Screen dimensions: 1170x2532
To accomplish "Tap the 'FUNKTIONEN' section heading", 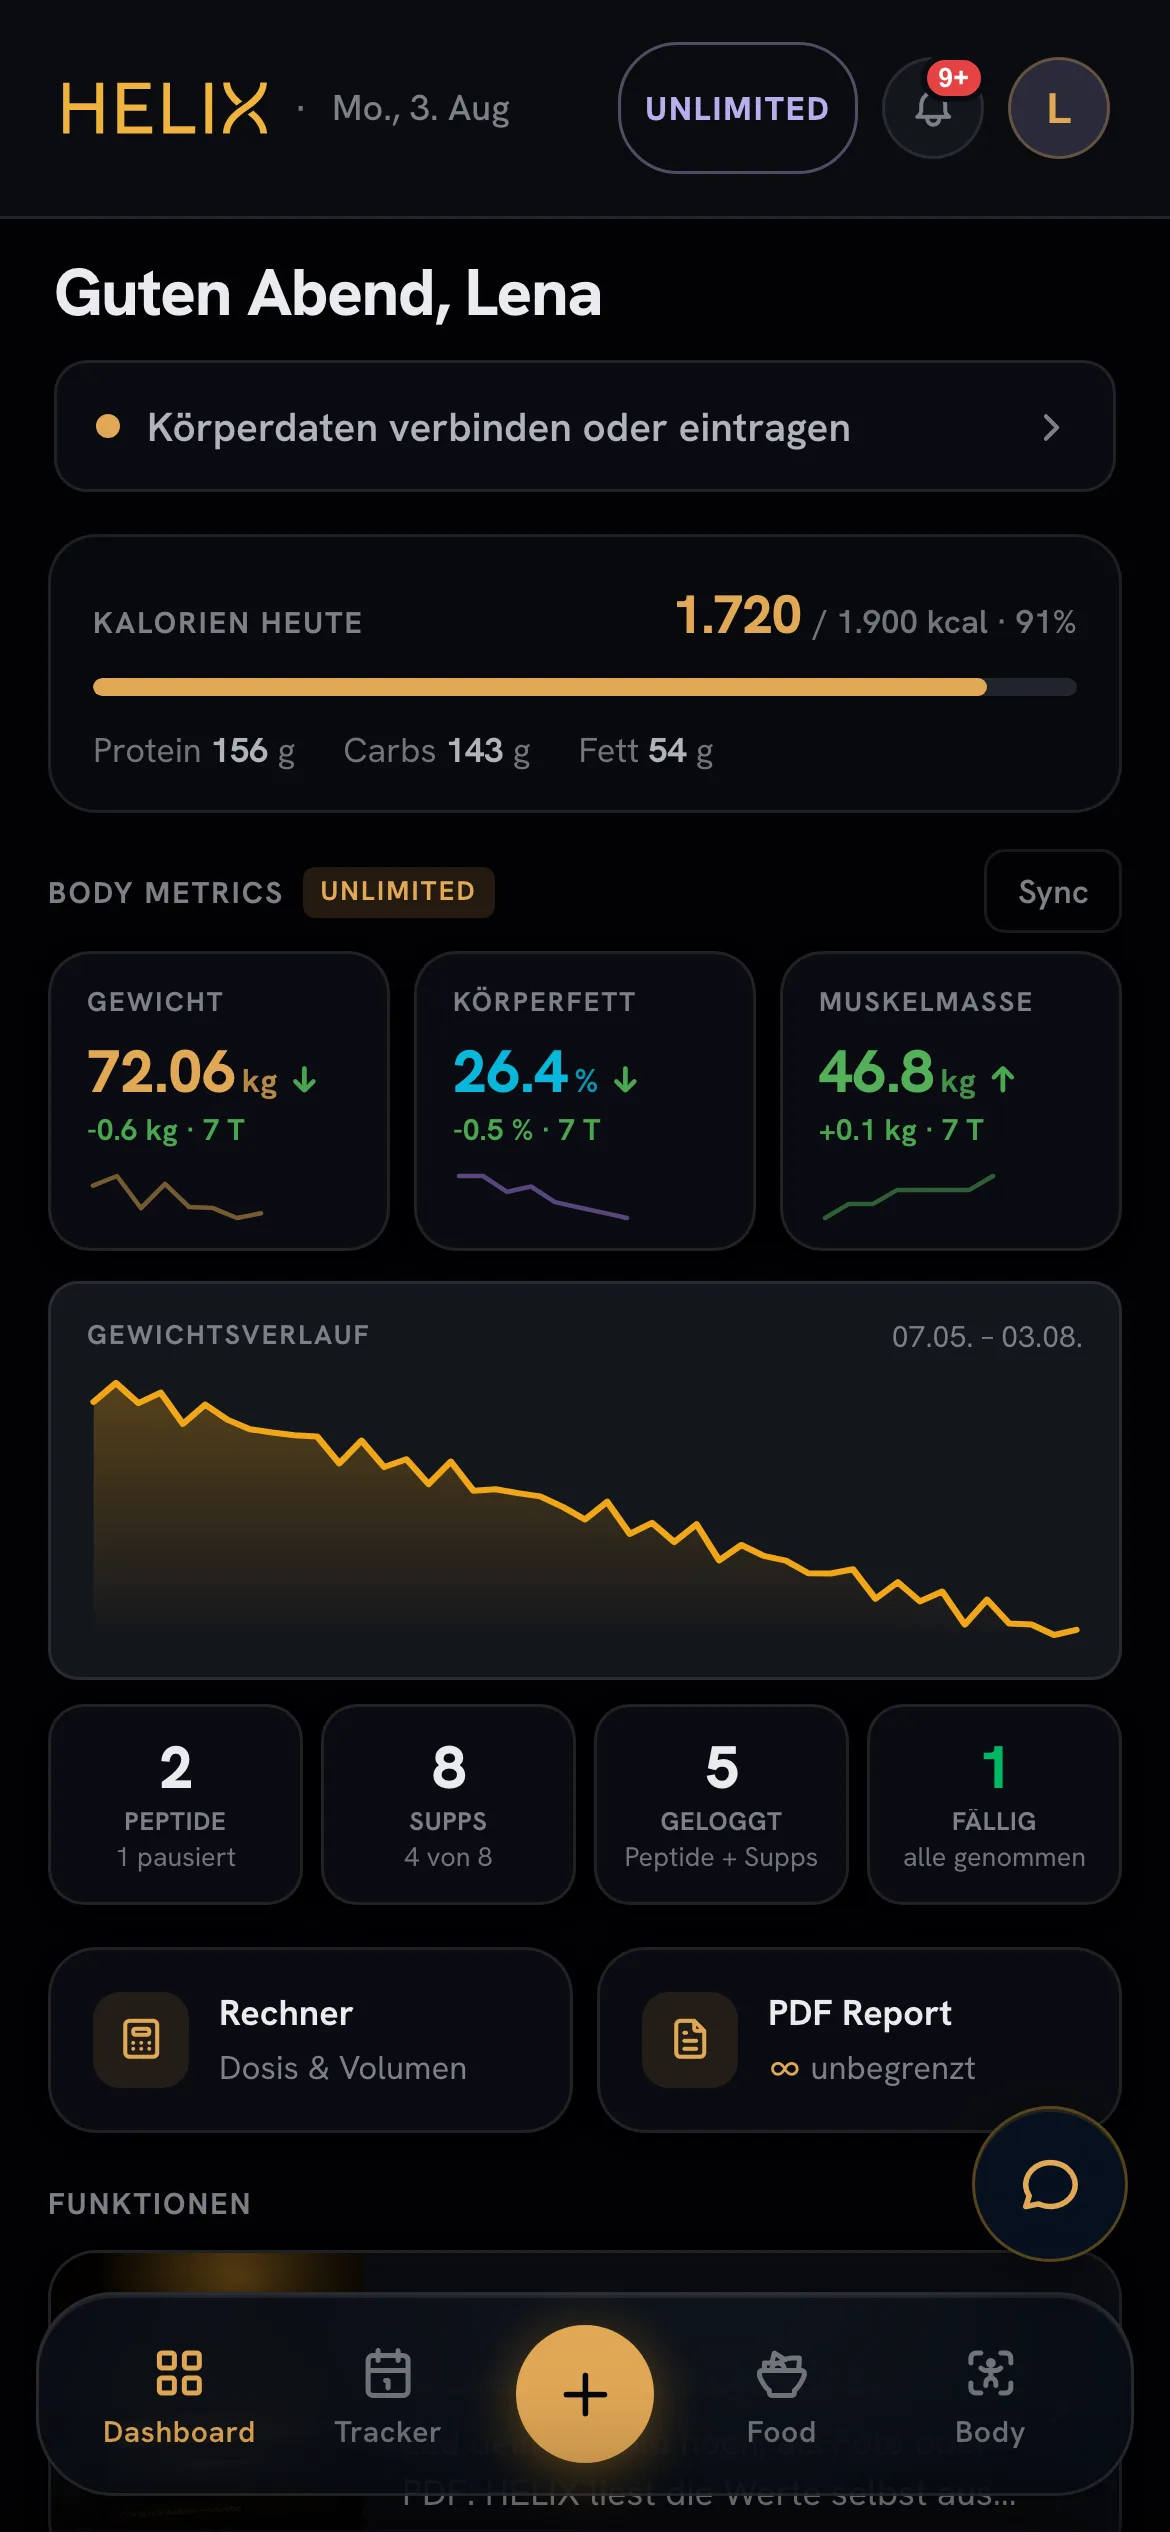I will pyautogui.click(x=150, y=2204).
